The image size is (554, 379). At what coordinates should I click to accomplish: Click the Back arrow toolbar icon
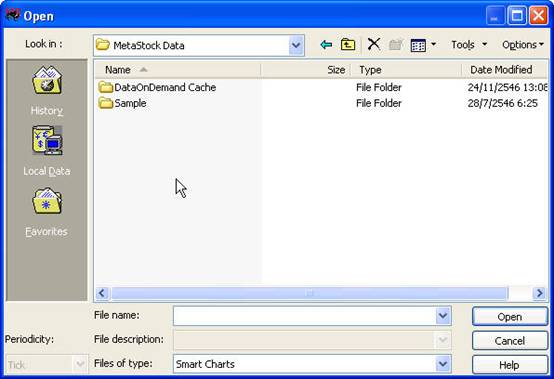point(326,45)
